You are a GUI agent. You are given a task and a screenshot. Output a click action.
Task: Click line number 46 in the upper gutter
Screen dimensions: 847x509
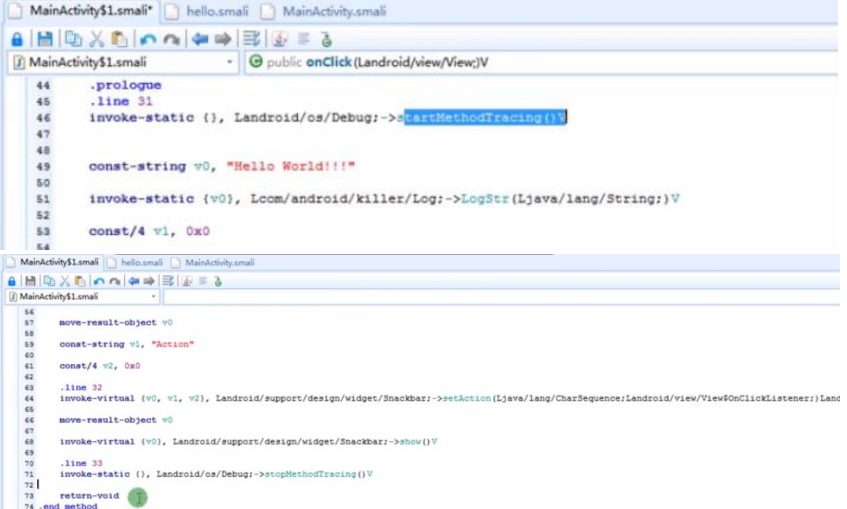pos(43,118)
